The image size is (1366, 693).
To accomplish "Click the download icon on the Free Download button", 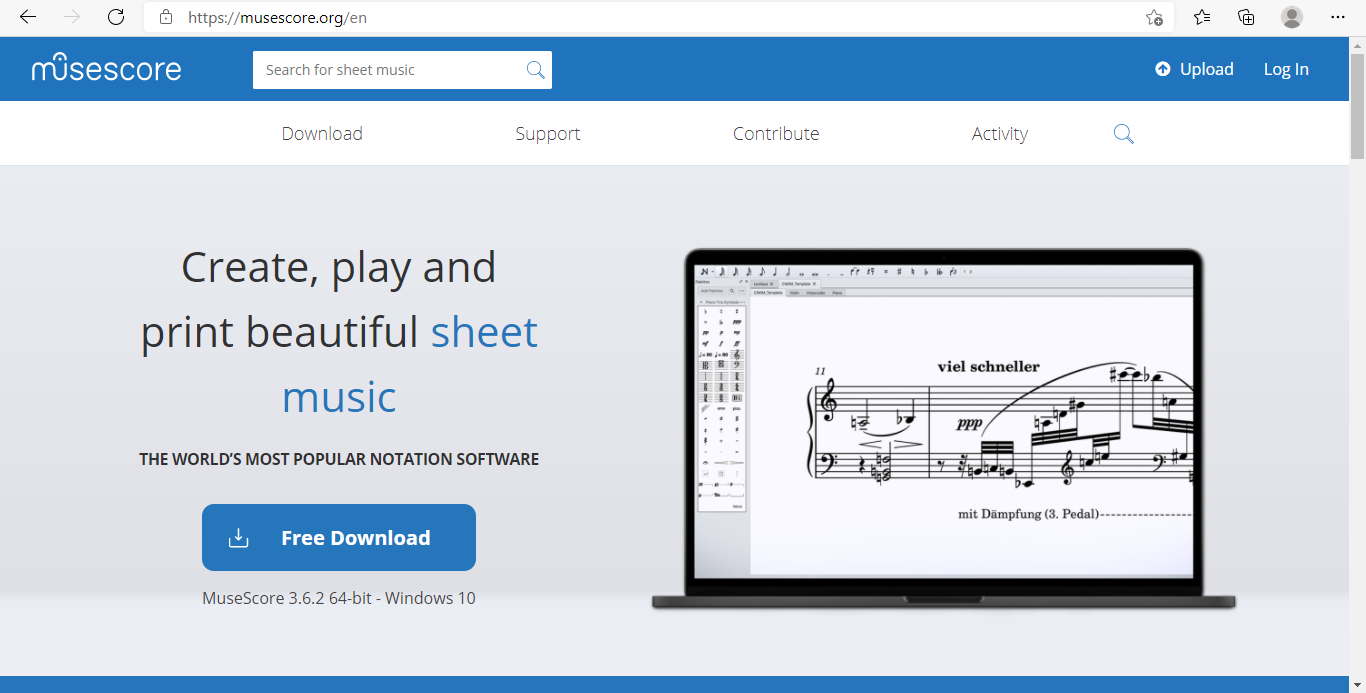I will coord(238,538).
